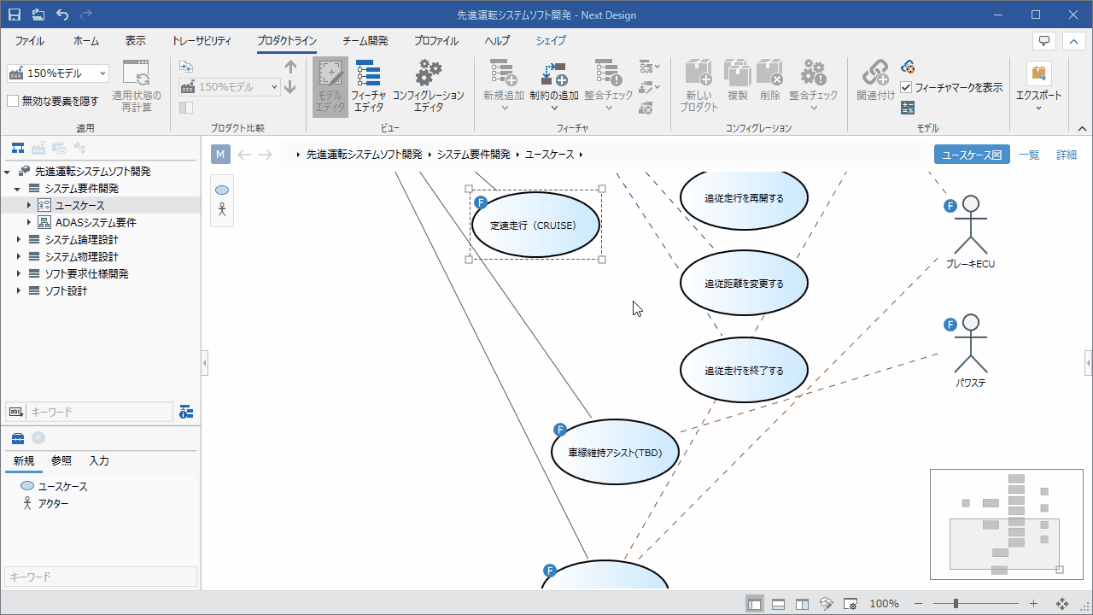Screen dimensions: 1093x615
Task: Click the toolbox keyword field at bottom
Action: (x=100, y=577)
